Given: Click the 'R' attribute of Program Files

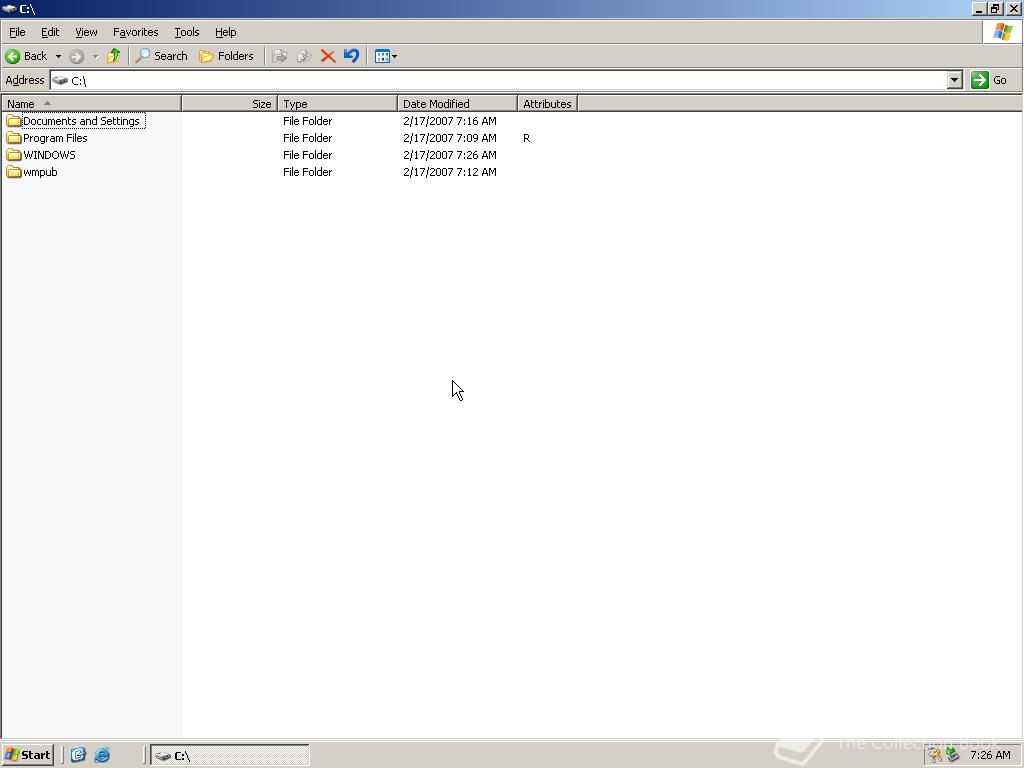Looking at the screenshot, I should pyautogui.click(x=526, y=138).
